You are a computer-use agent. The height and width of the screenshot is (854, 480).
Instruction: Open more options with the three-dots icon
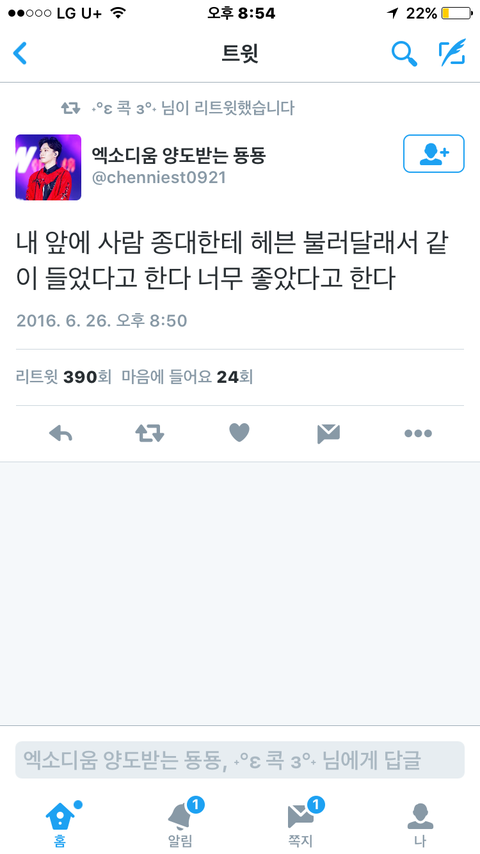tap(418, 434)
